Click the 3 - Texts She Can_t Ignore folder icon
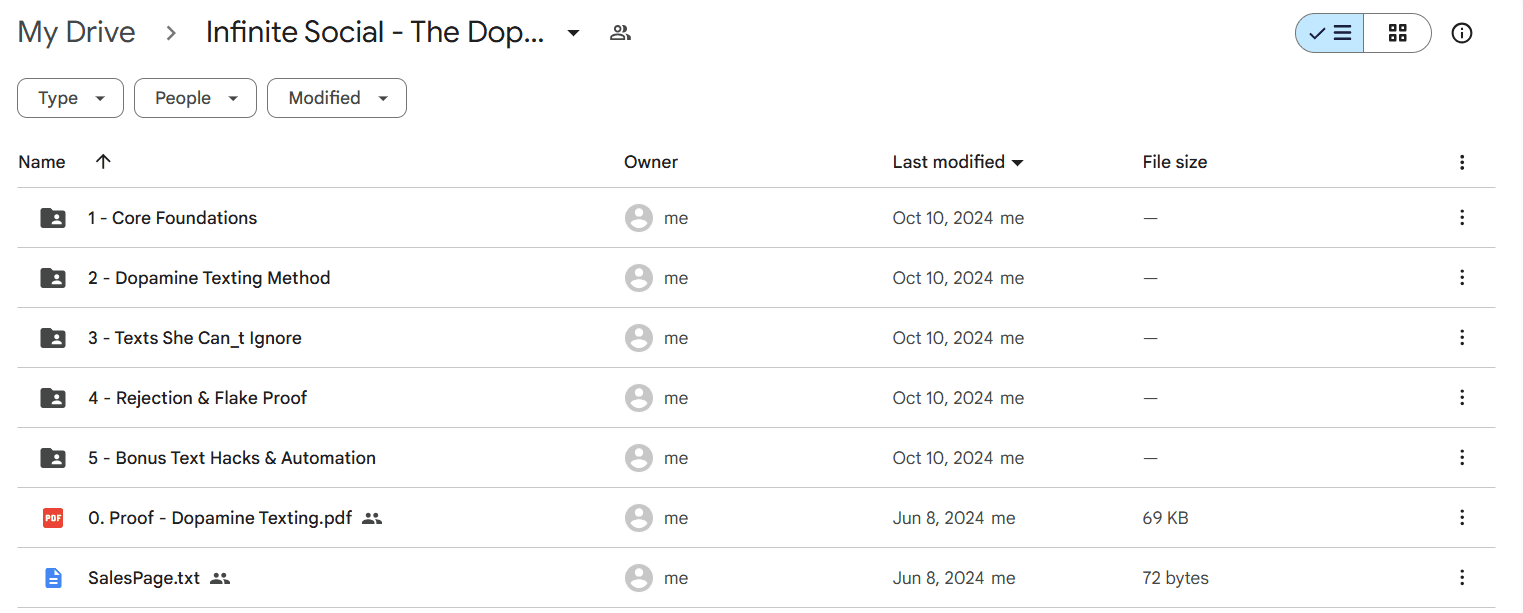The image size is (1523, 613). pyautogui.click(x=53, y=338)
